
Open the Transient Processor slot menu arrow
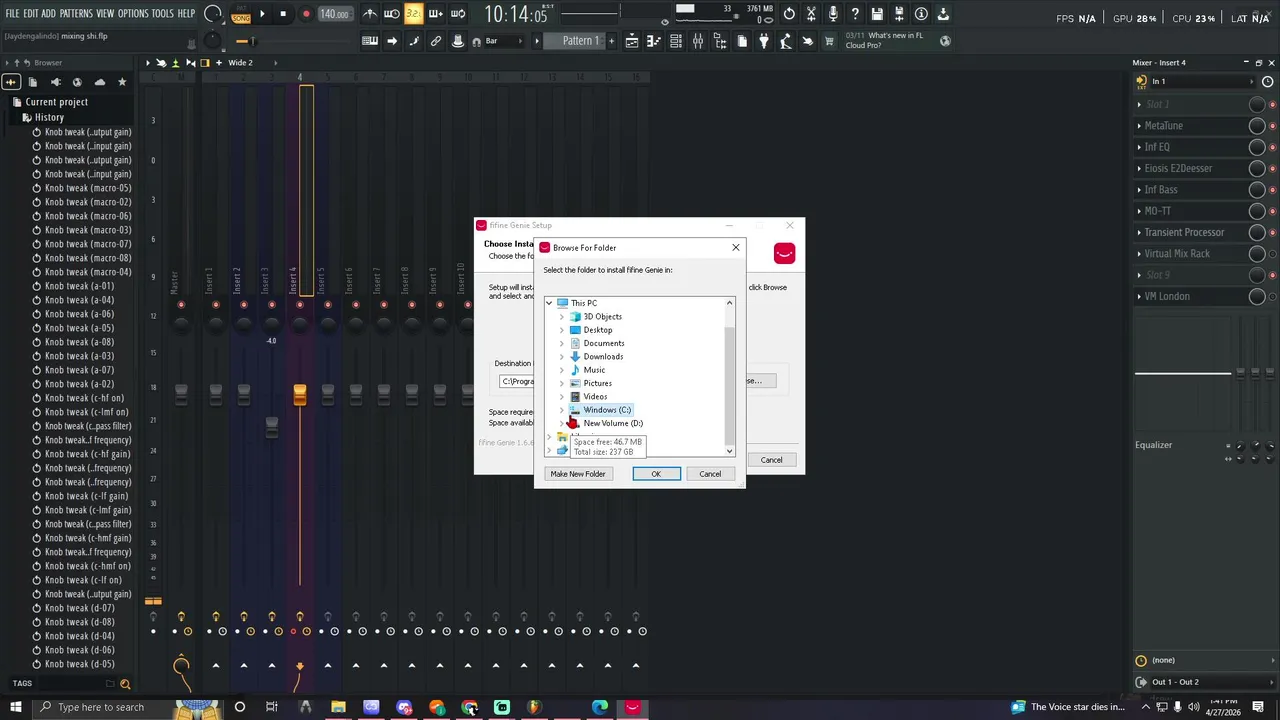(1139, 233)
